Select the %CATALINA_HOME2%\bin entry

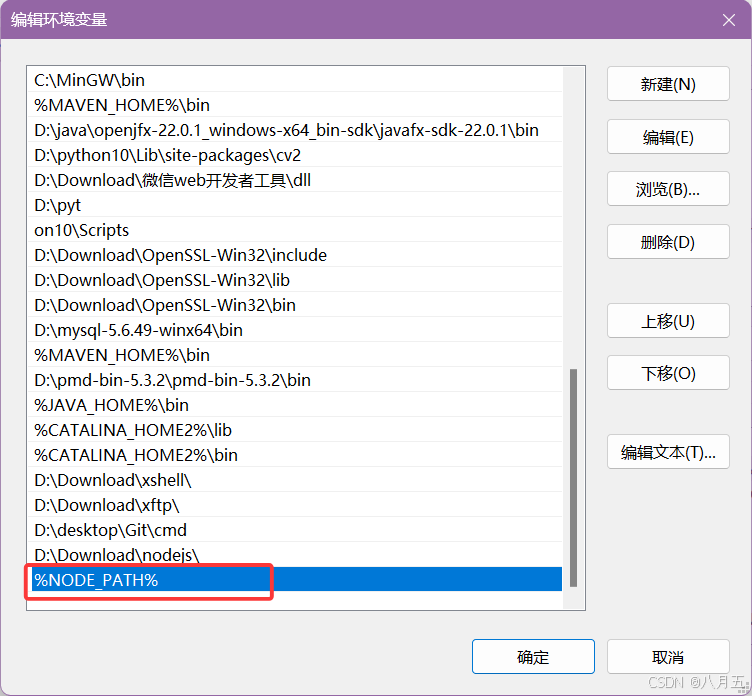pos(295,455)
